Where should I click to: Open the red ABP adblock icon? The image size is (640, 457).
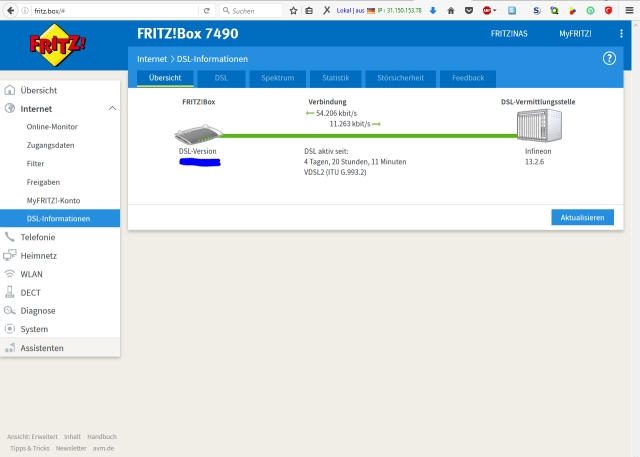click(x=487, y=11)
